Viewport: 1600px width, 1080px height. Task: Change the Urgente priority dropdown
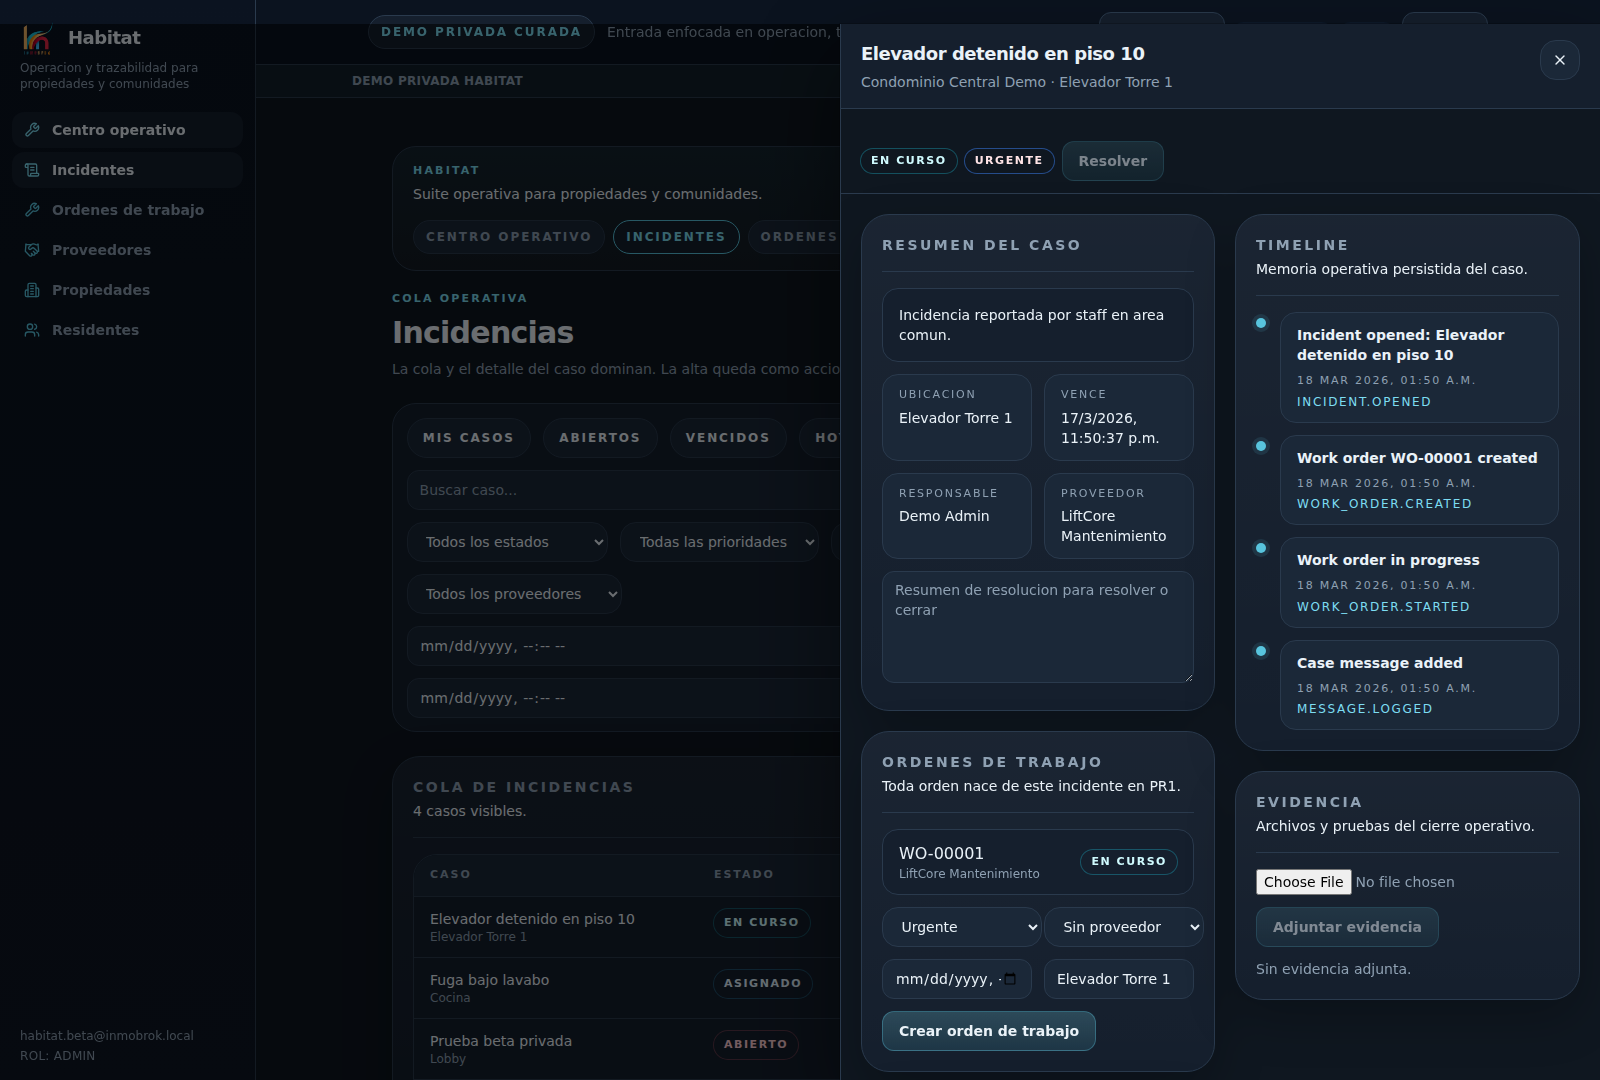click(x=960, y=927)
